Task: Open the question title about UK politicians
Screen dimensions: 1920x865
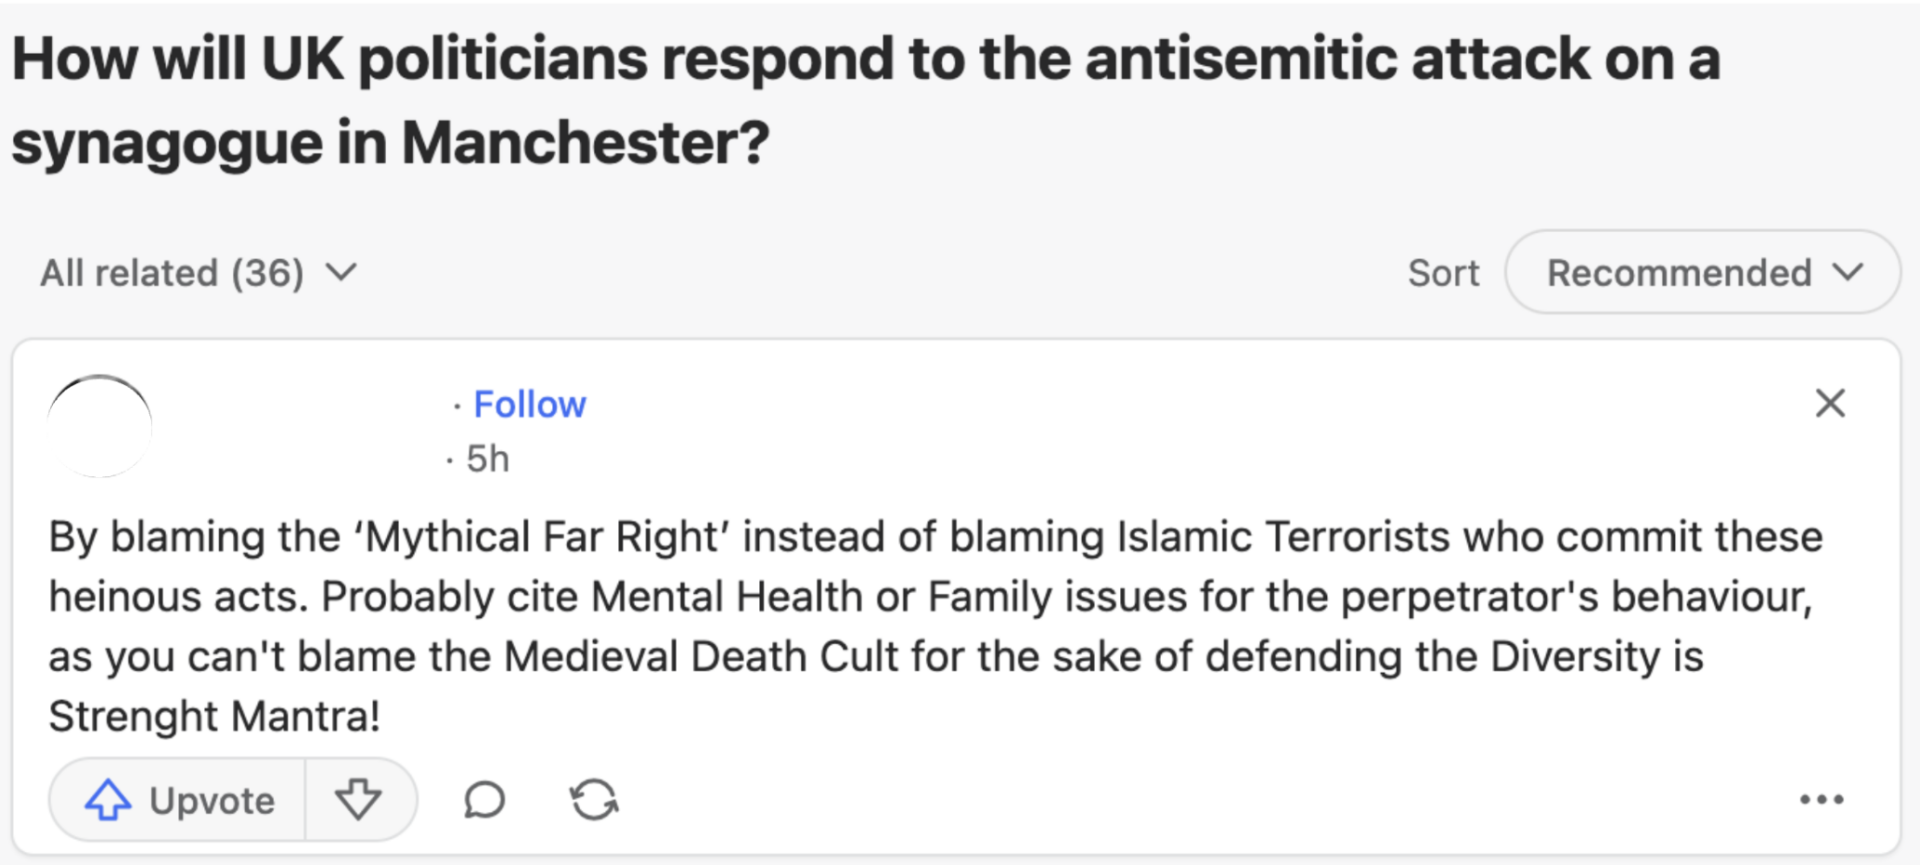Action: (x=865, y=60)
